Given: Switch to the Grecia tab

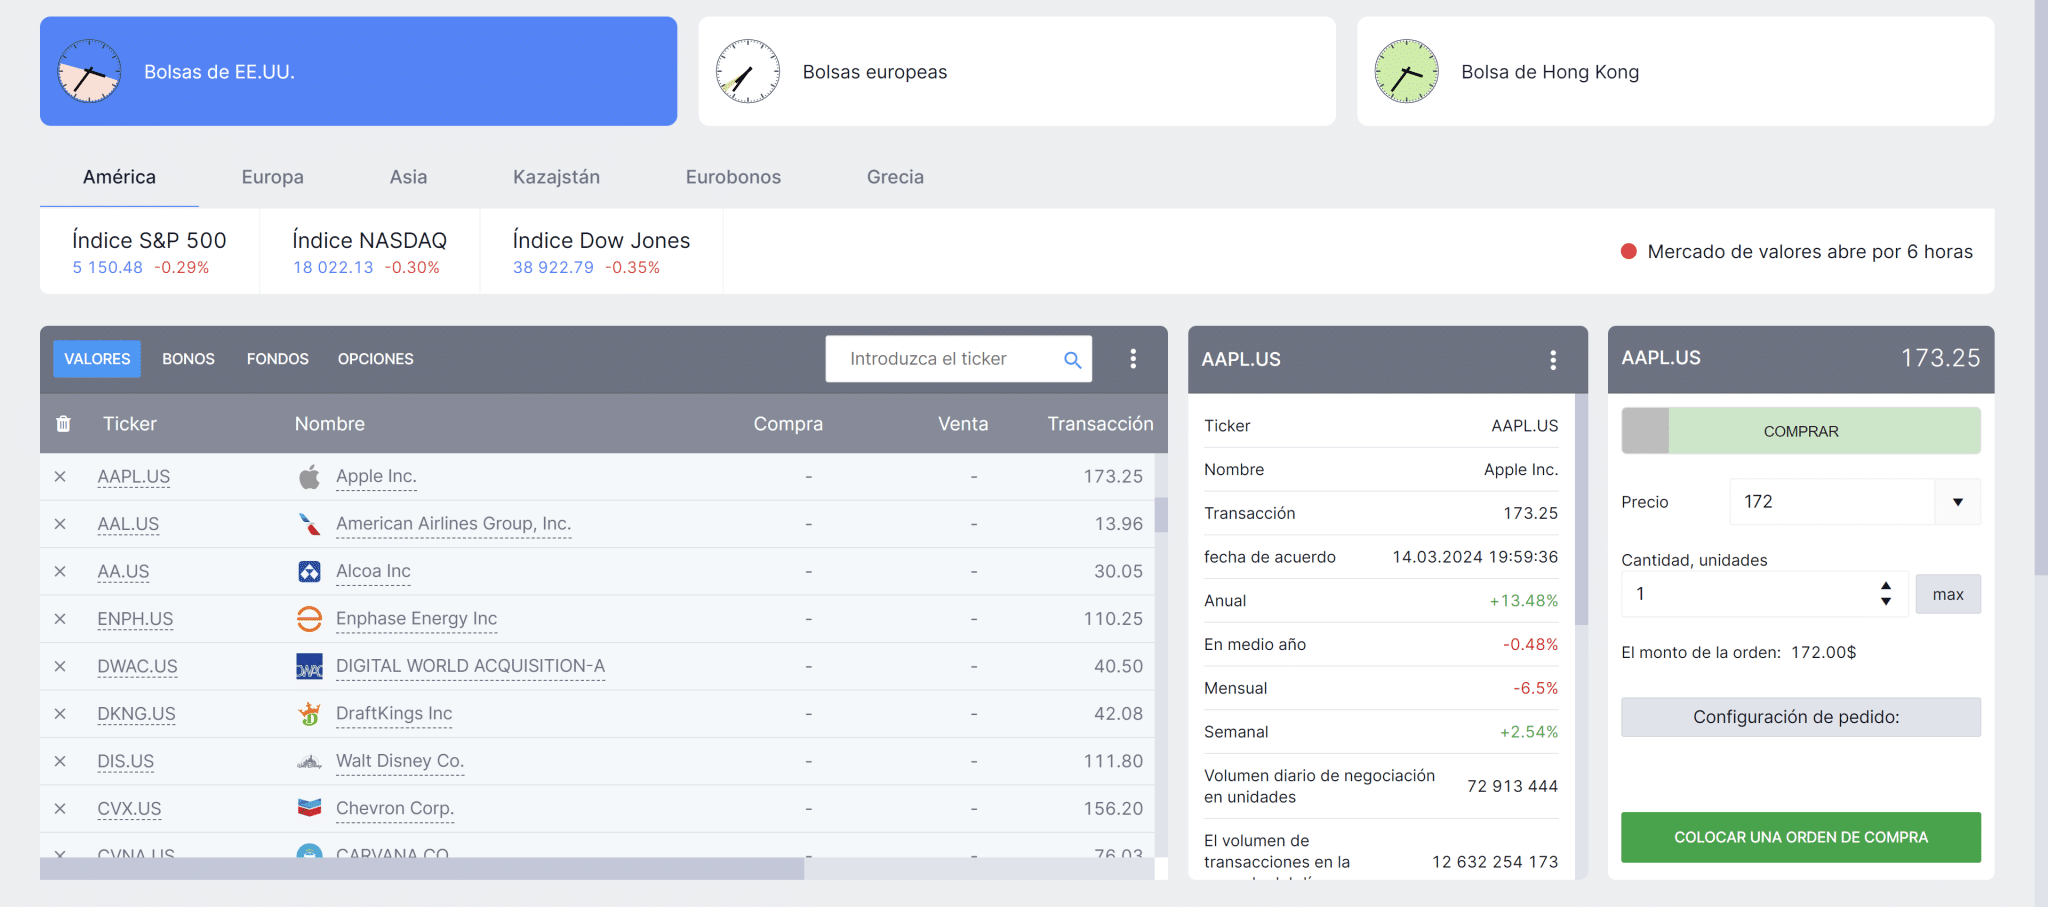Looking at the screenshot, I should tap(895, 177).
